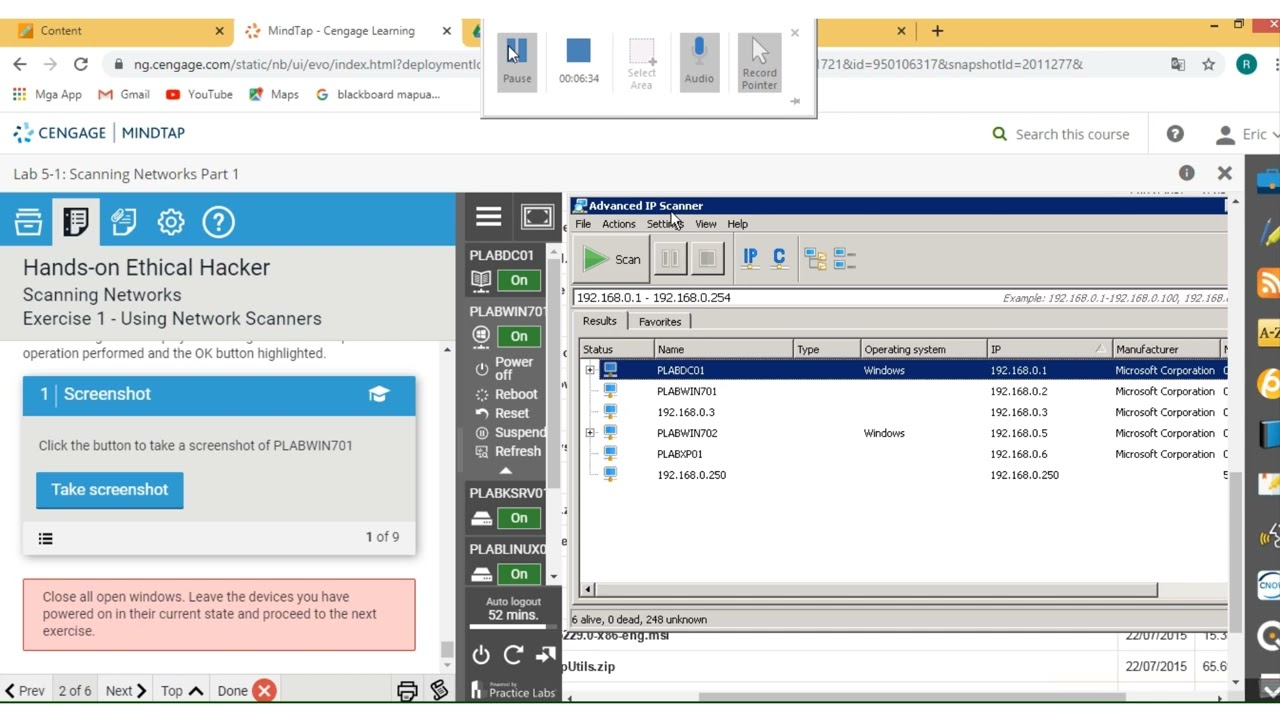
Task: Select the PLABWIN701 row in results
Action: [x=903, y=392]
